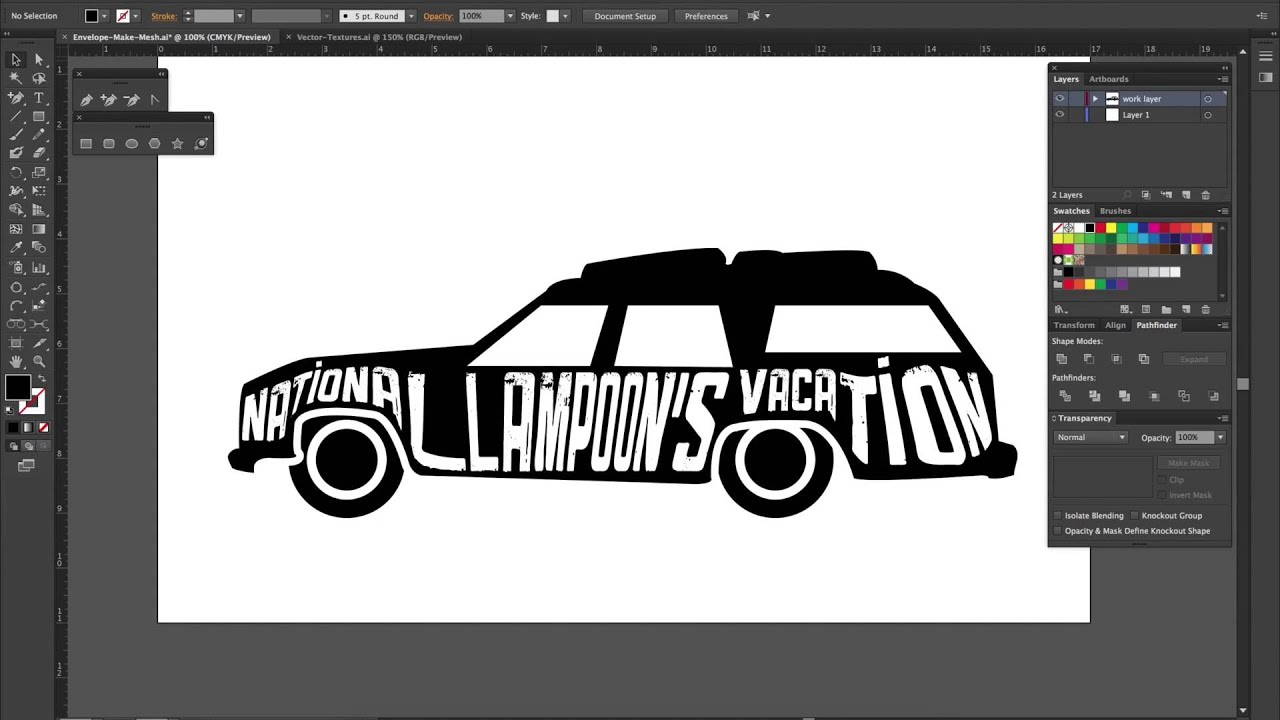Open stroke weight dropdown in control bar
The width and height of the screenshot is (1280, 720).
[x=240, y=16]
